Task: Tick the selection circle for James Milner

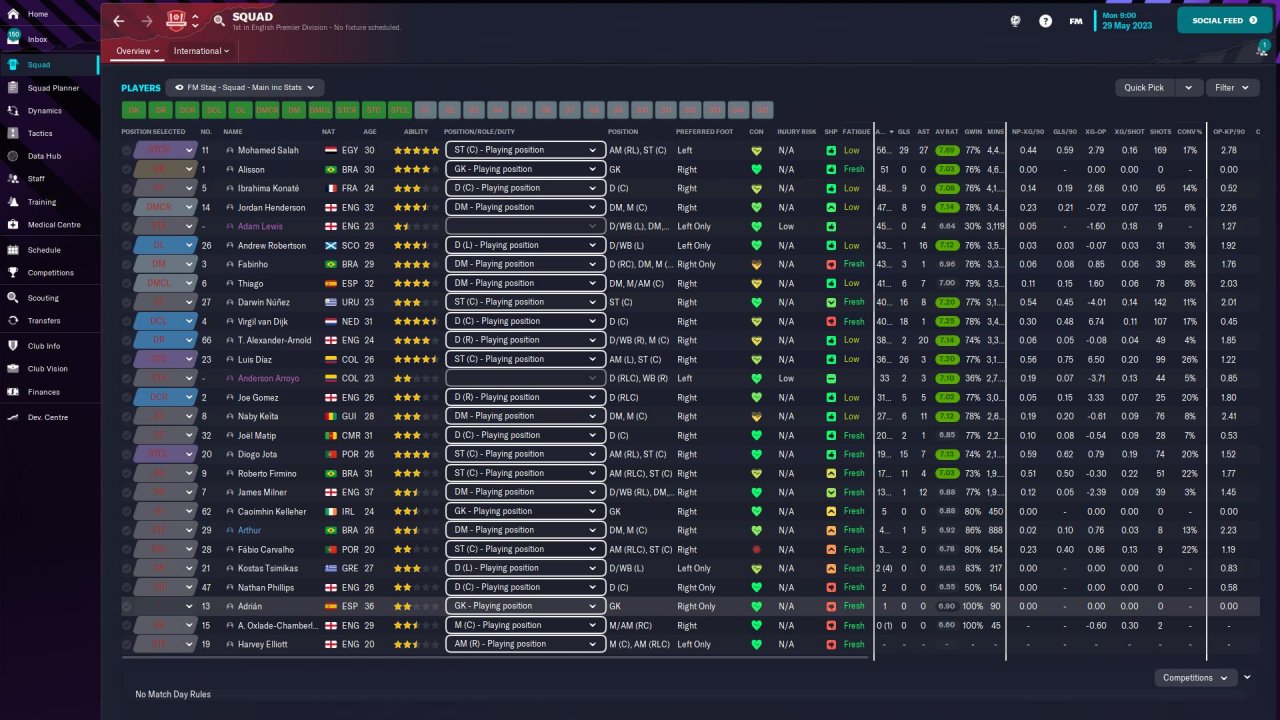Action: (127, 493)
